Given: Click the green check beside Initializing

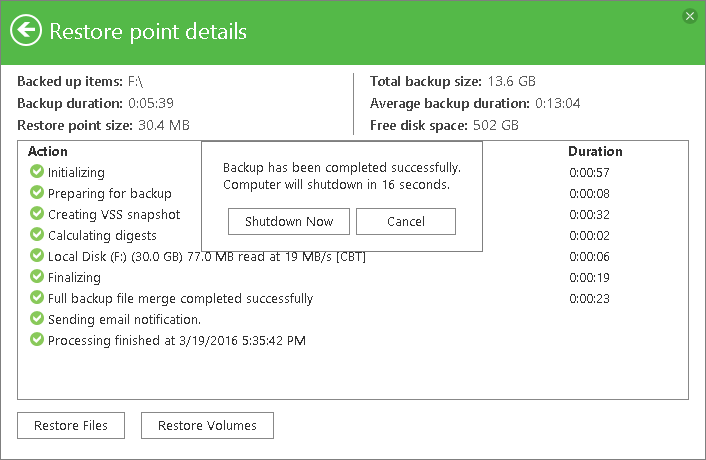Looking at the screenshot, I should tap(37, 172).
